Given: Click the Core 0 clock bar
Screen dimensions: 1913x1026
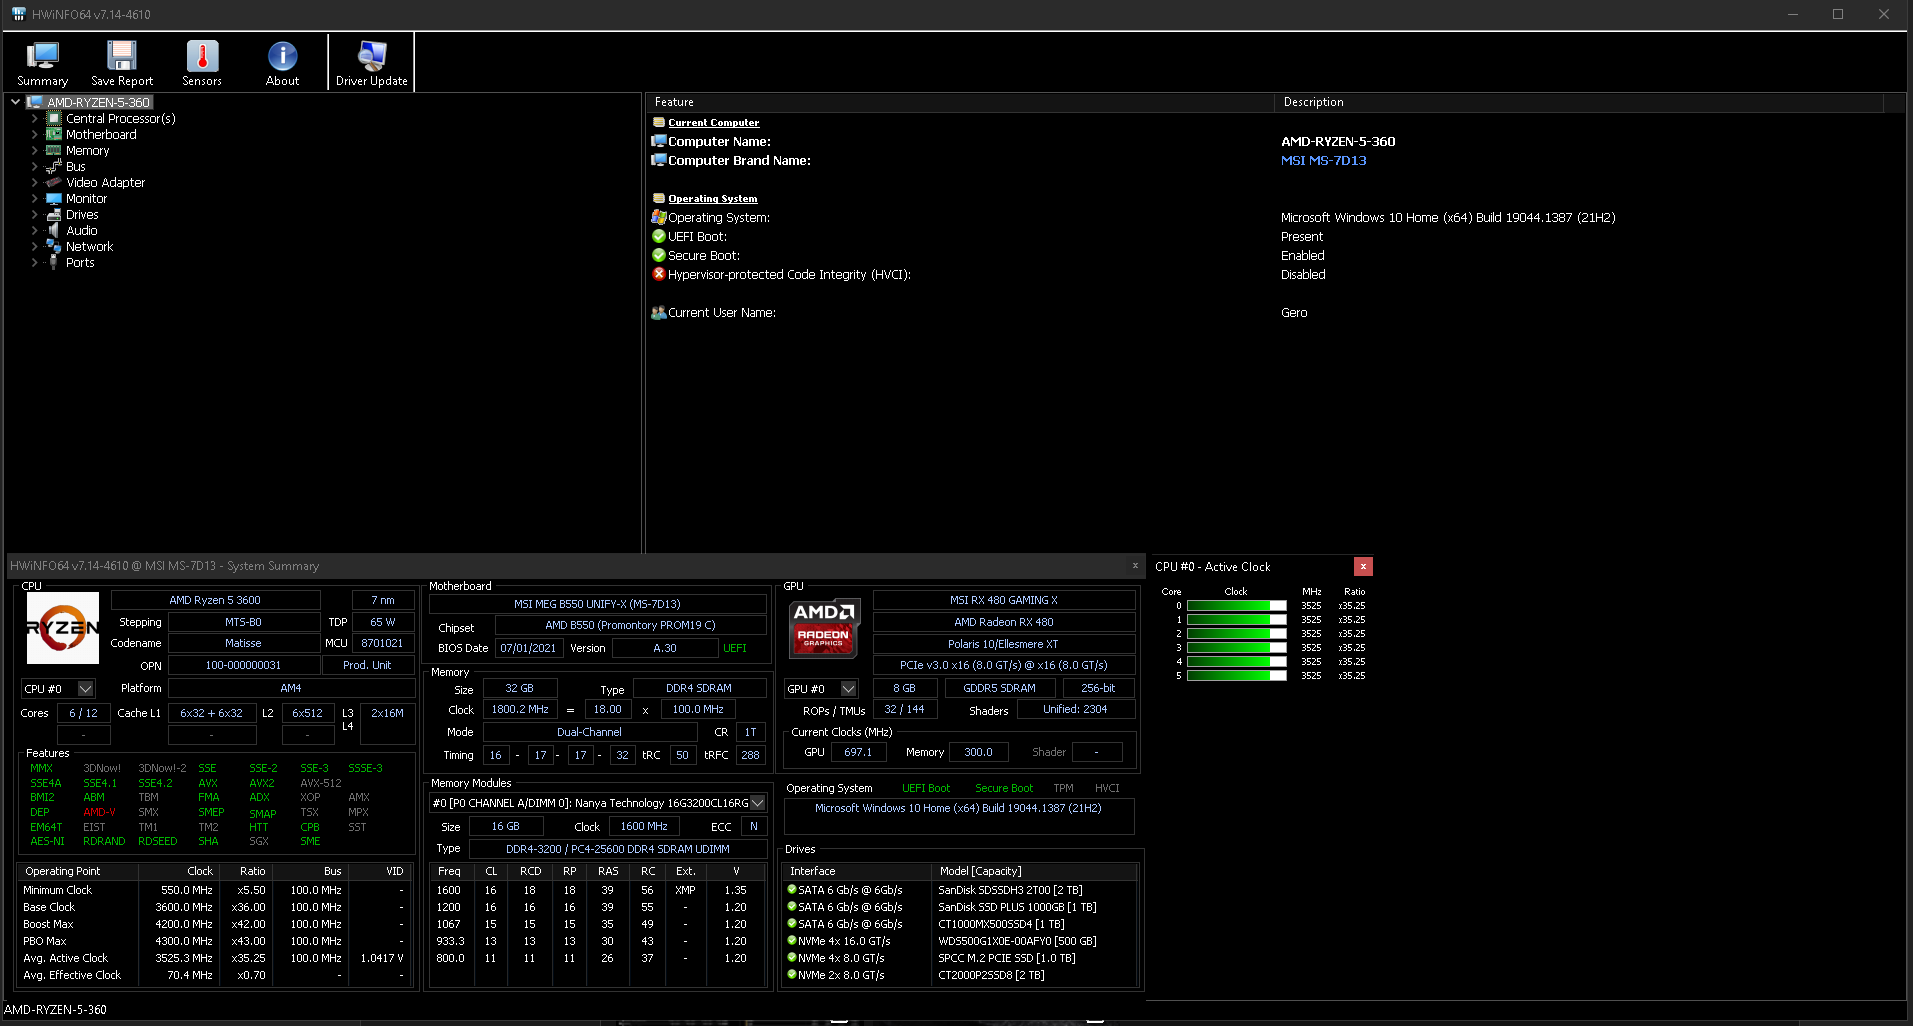Looking at the screenshot, I should tap(1236, 606).
